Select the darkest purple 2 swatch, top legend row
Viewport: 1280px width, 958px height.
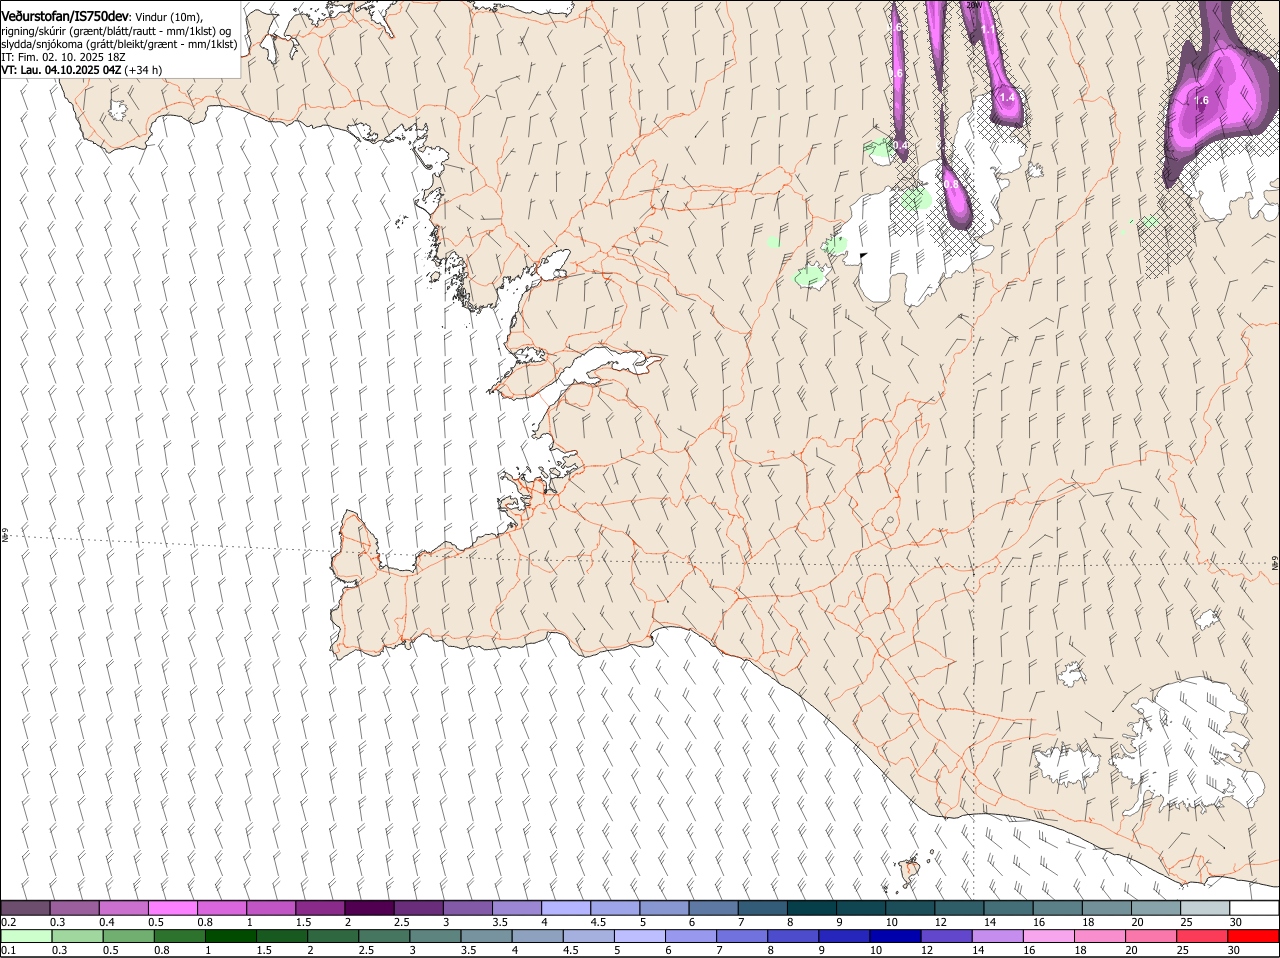coord(368,908)
